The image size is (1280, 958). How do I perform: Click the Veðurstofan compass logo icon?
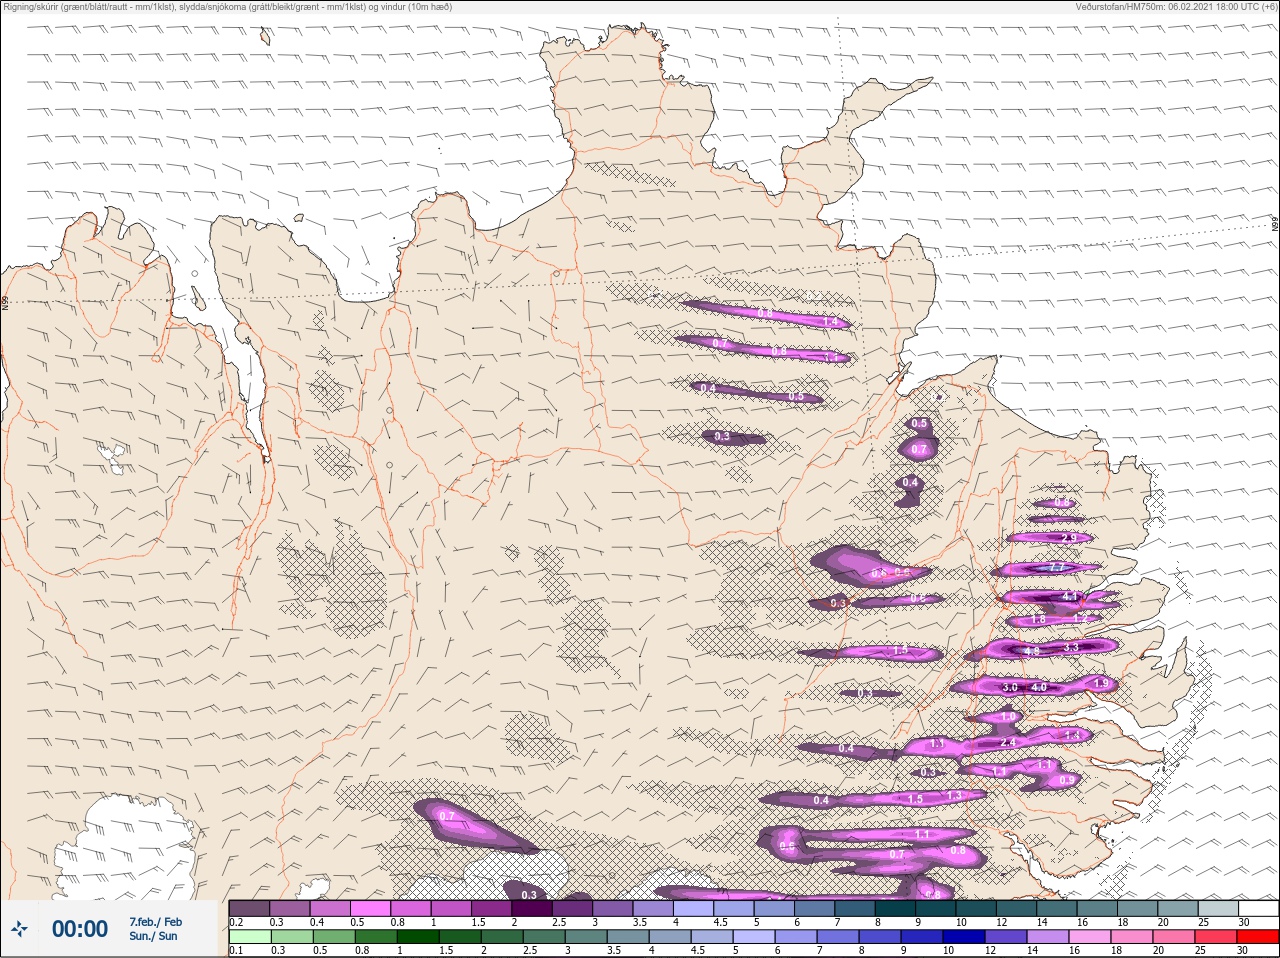pyautogui.click(x=20, y=930)
